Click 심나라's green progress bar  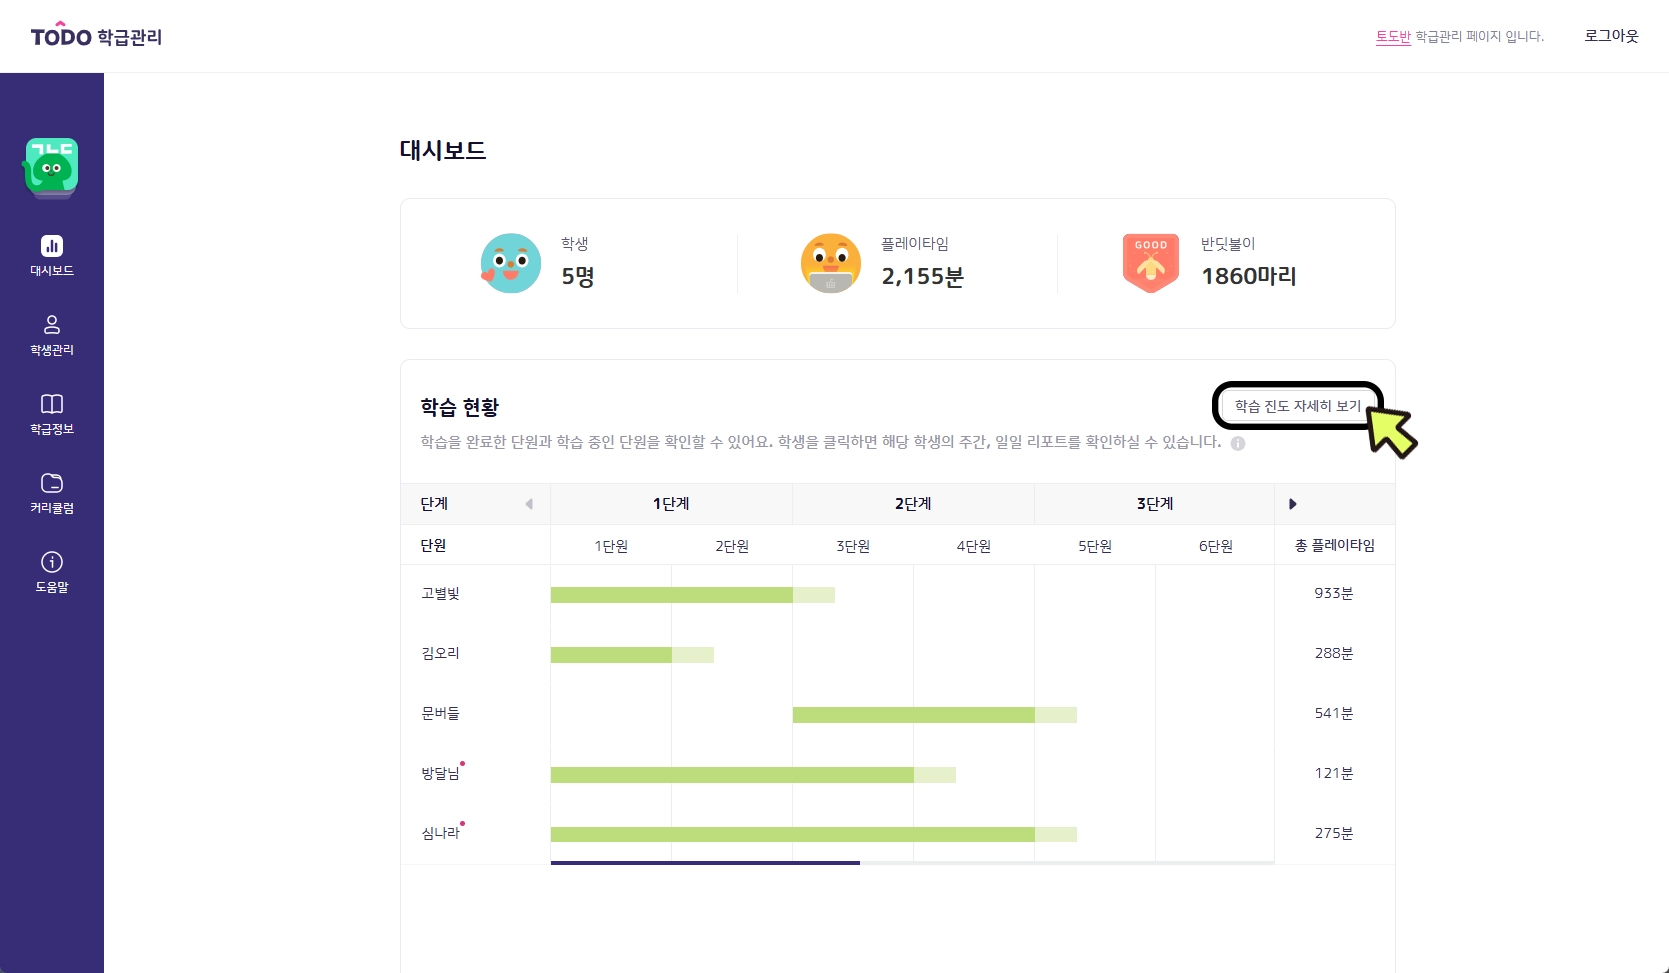pyautogui.click(x=793, y=835)
